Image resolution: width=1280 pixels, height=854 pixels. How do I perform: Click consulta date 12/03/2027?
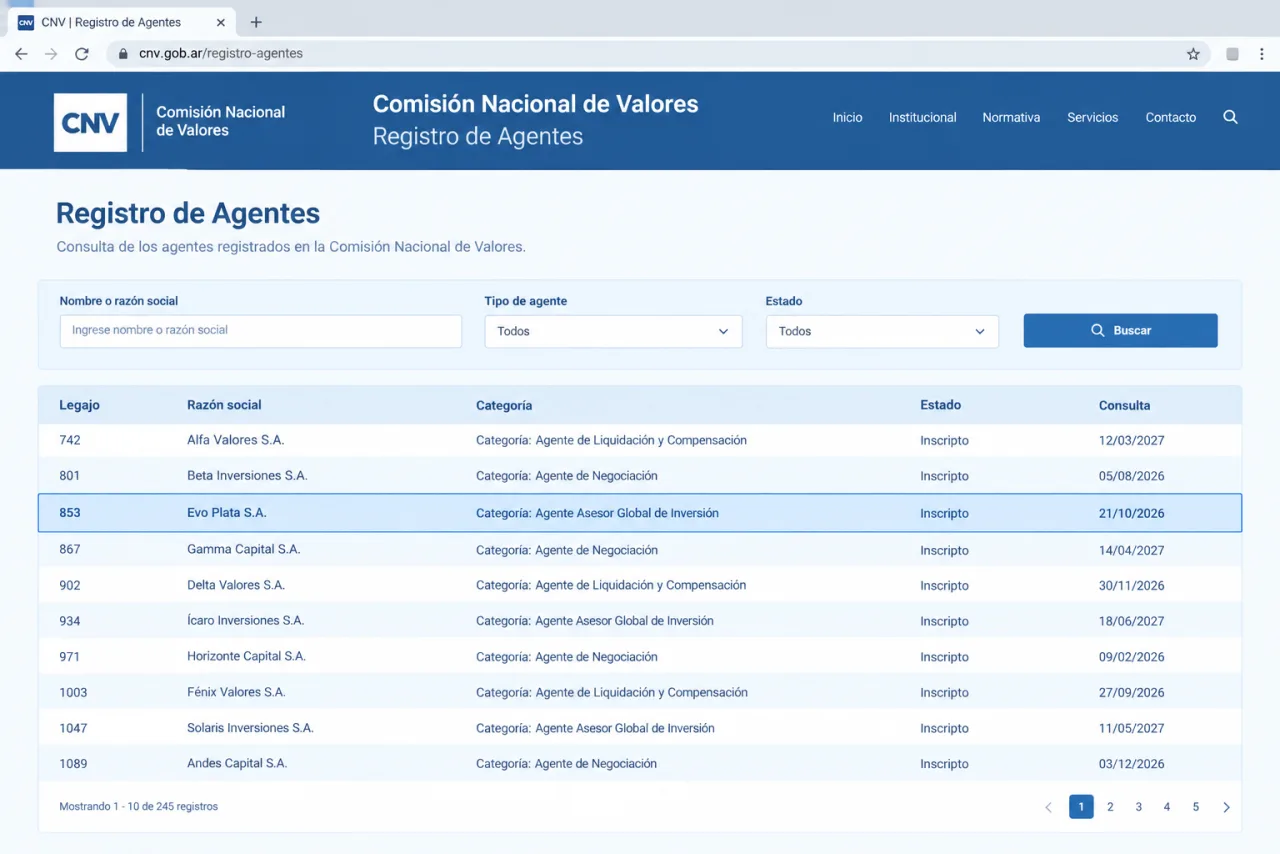[x=1131, y=441]
